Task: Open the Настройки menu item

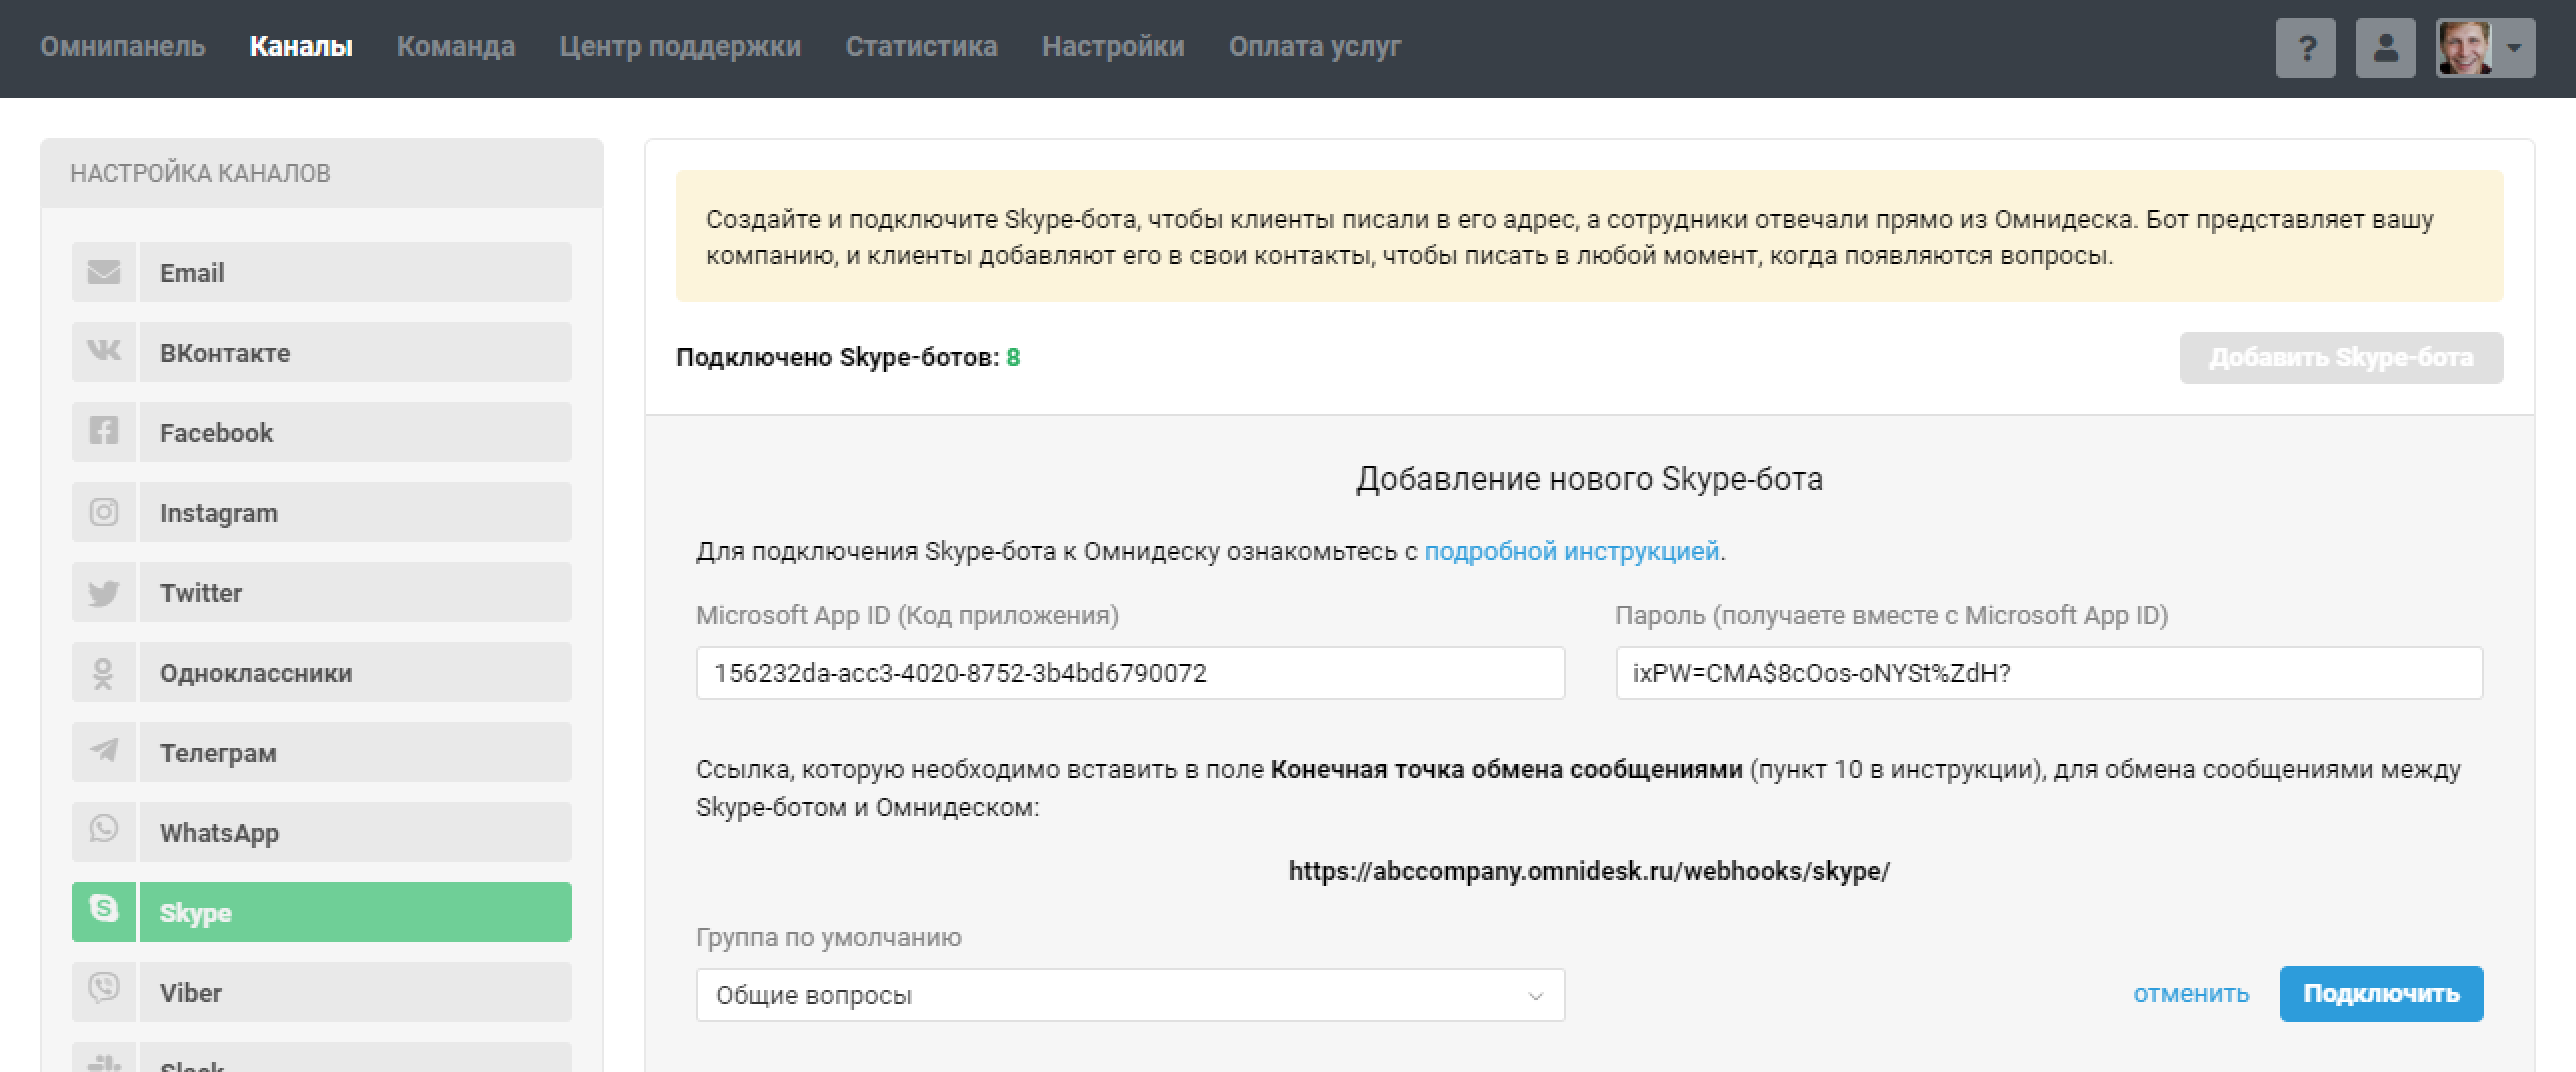Action: coord(1113,47)
